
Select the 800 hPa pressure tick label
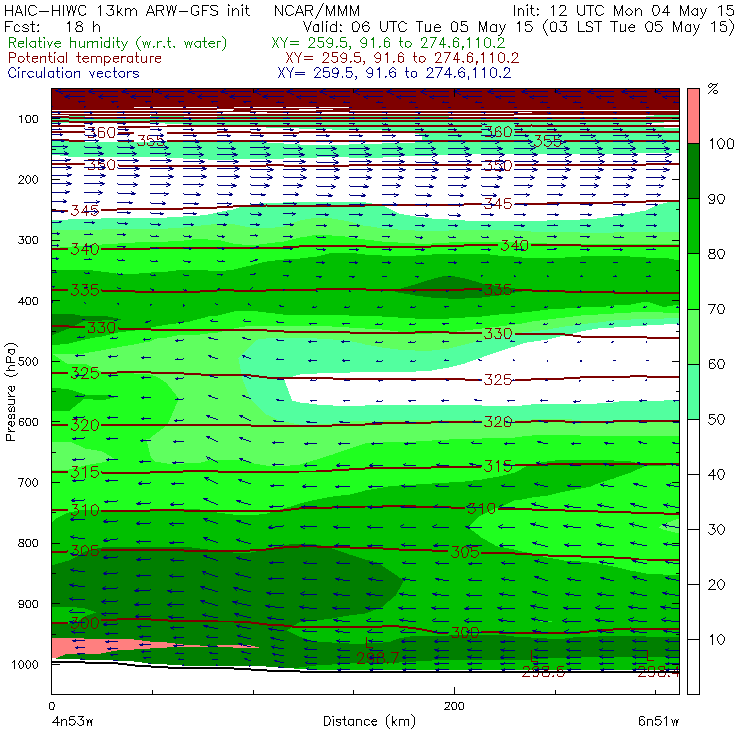pyautogui.click(x=28, y=543)
